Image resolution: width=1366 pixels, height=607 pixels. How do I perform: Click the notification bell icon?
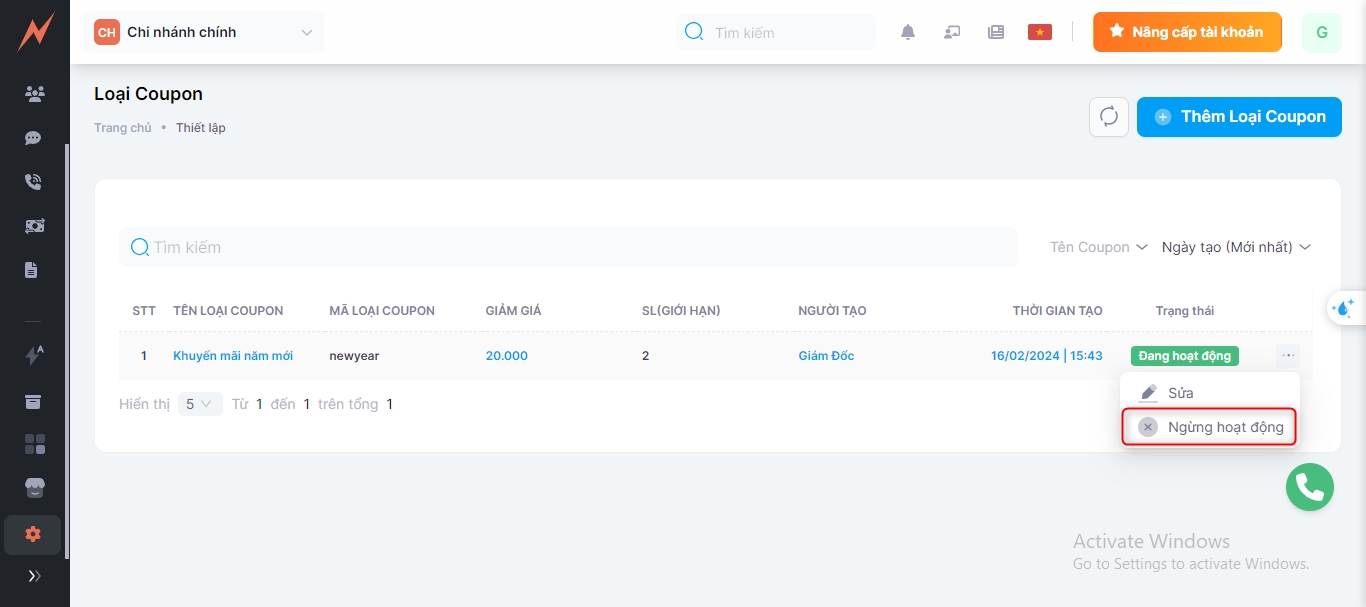tap(908, 32)
